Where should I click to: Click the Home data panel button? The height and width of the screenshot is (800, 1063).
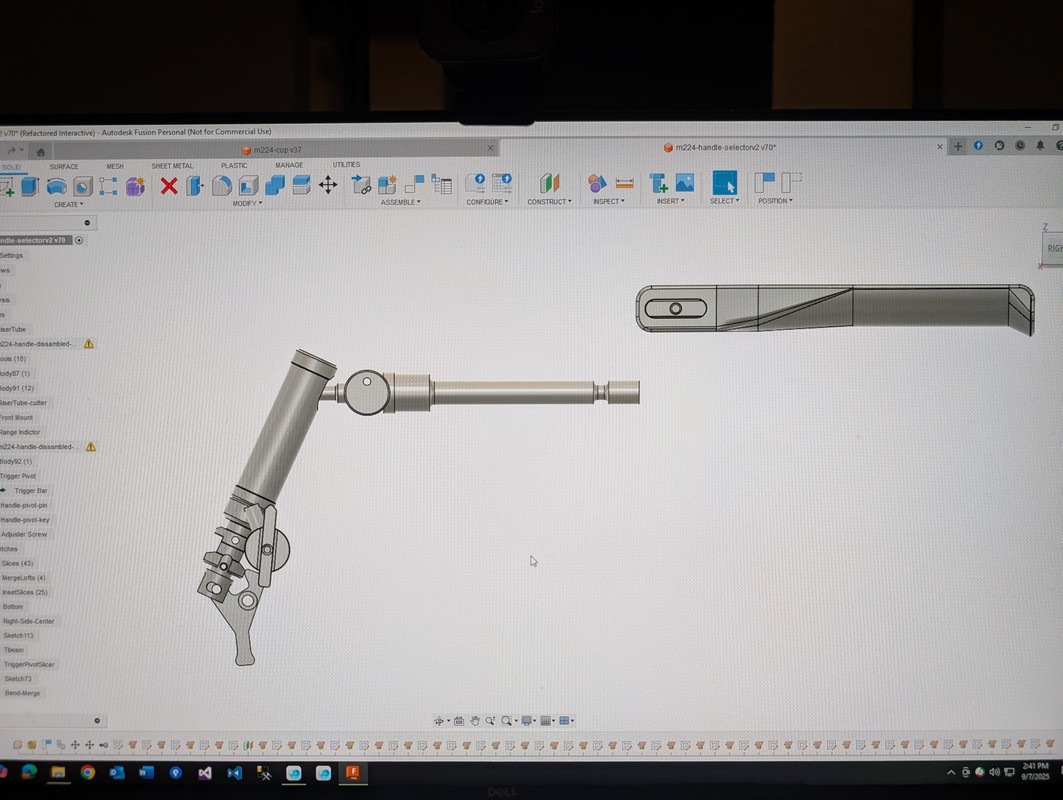(41, 152)
